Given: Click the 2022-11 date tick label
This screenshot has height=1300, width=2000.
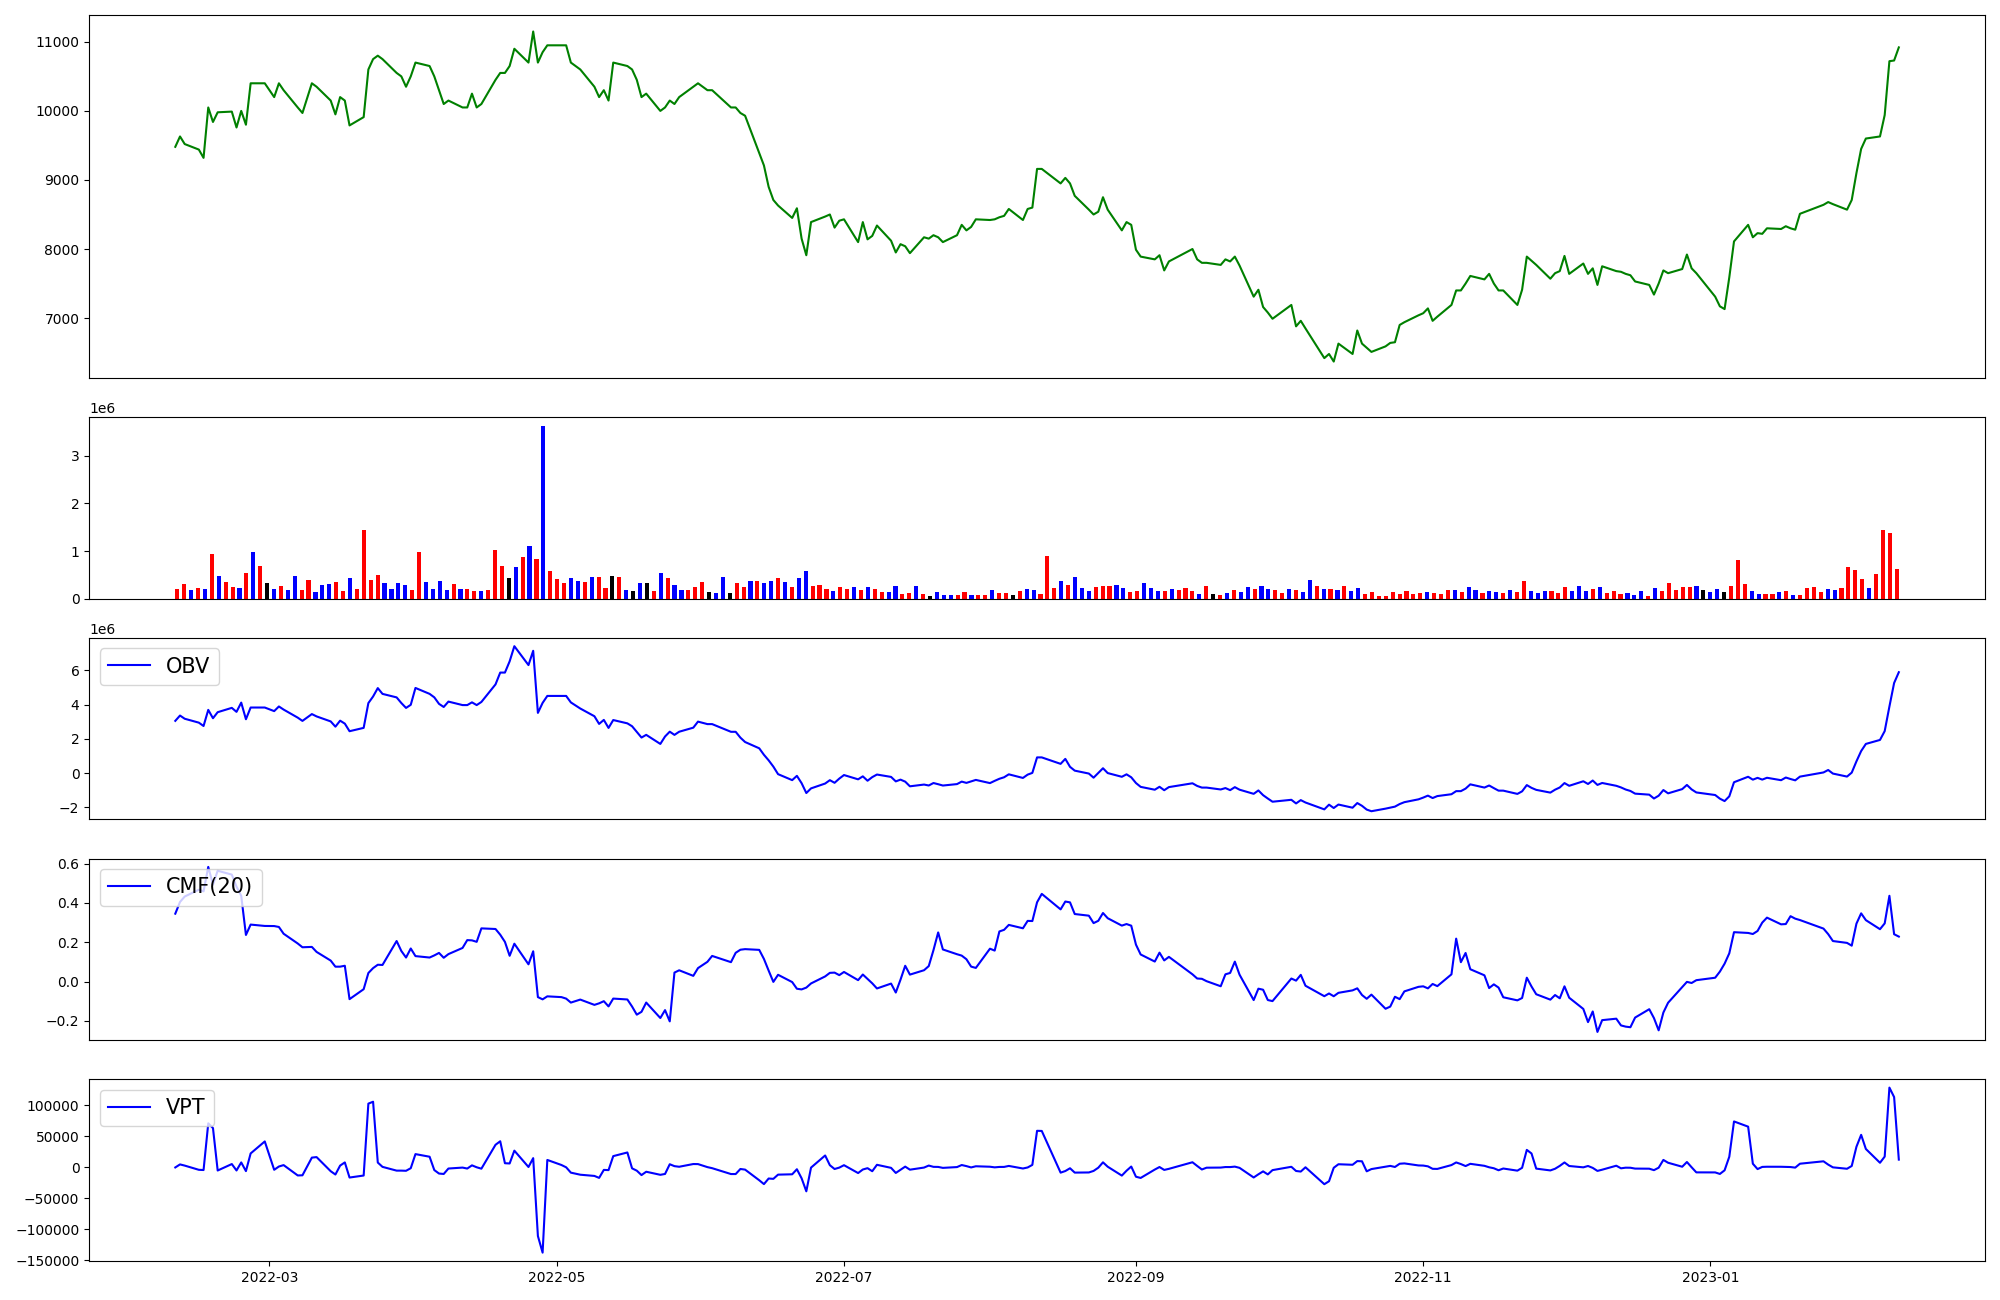Looking at the screenshot, I should 1422,1277.
